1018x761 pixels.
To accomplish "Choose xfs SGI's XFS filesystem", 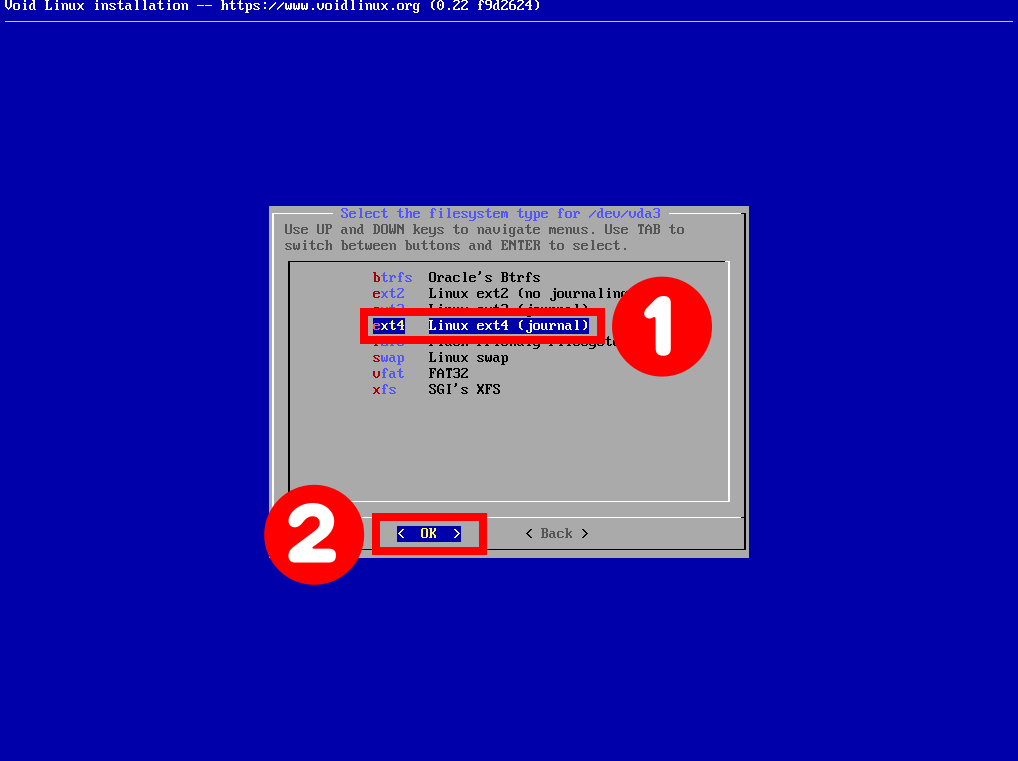I will [436, 390].
